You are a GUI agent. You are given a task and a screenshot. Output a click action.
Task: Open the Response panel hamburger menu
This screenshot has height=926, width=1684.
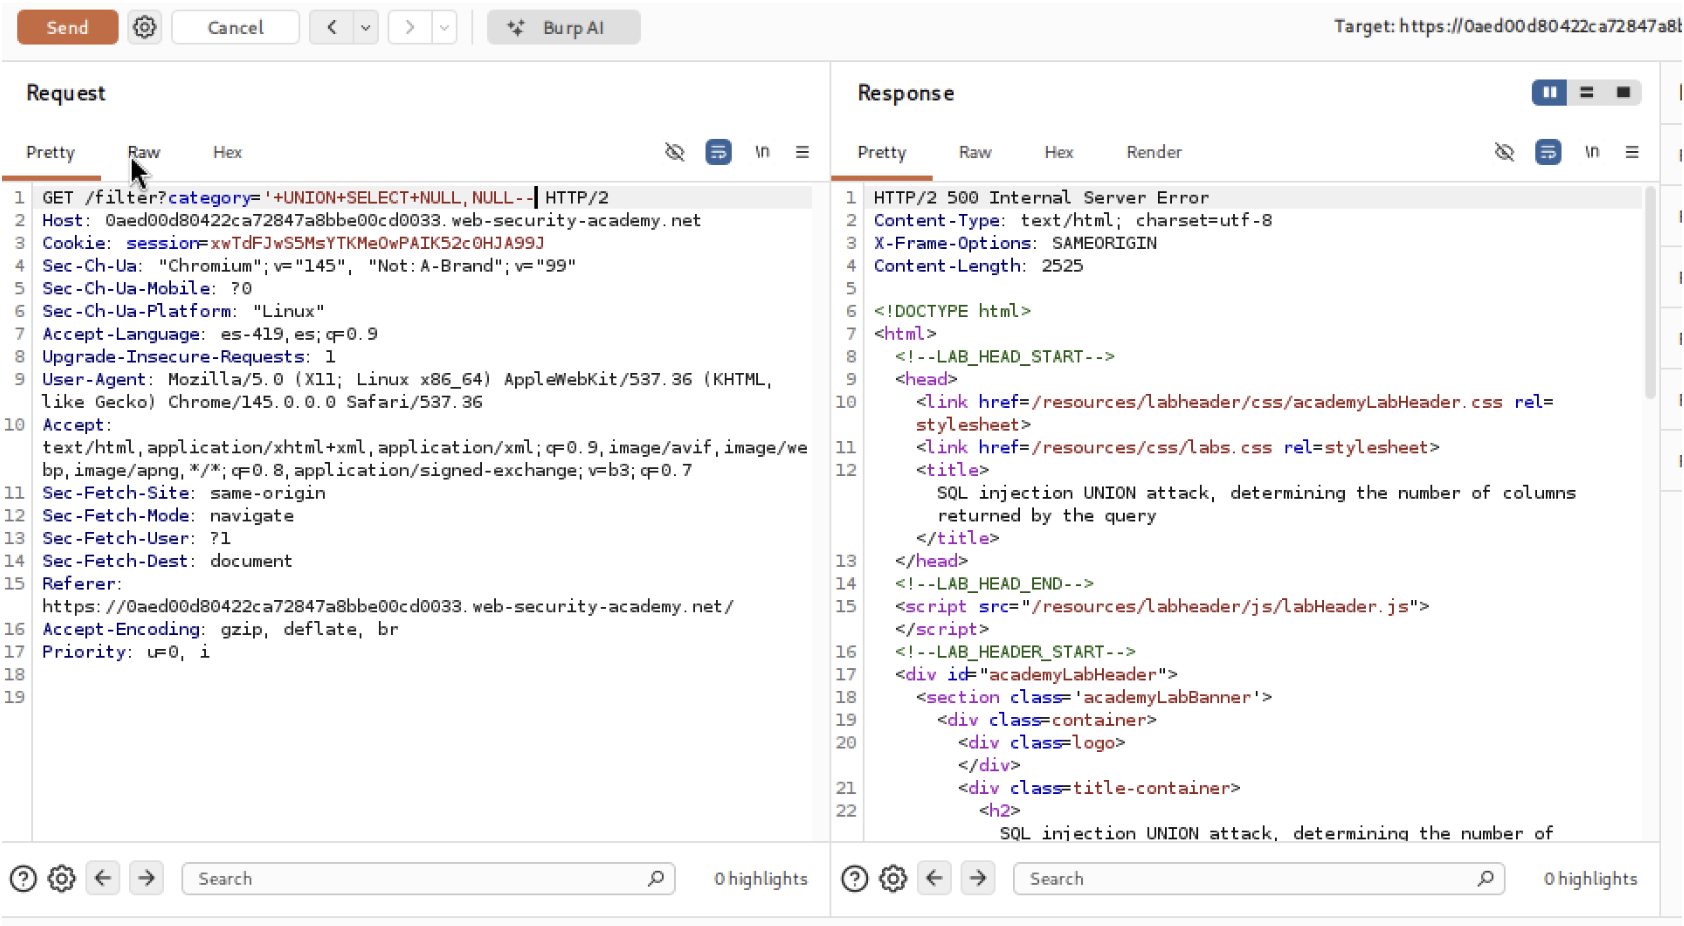(1632, 152)
